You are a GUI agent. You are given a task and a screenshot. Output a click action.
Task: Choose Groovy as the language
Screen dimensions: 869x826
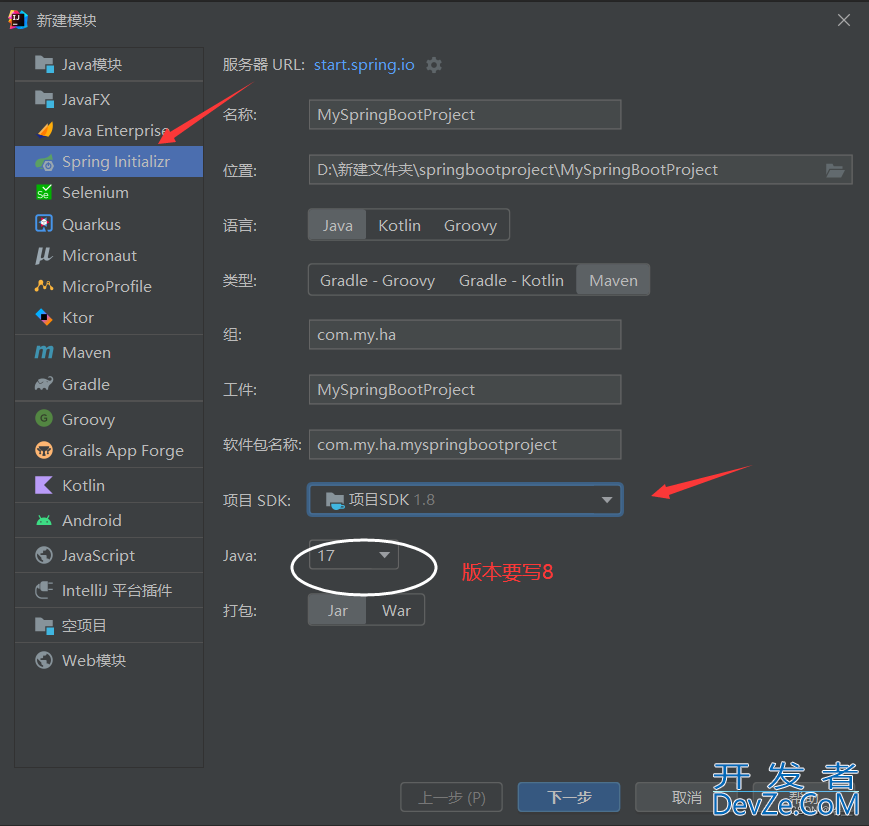[x=470, y=225]
